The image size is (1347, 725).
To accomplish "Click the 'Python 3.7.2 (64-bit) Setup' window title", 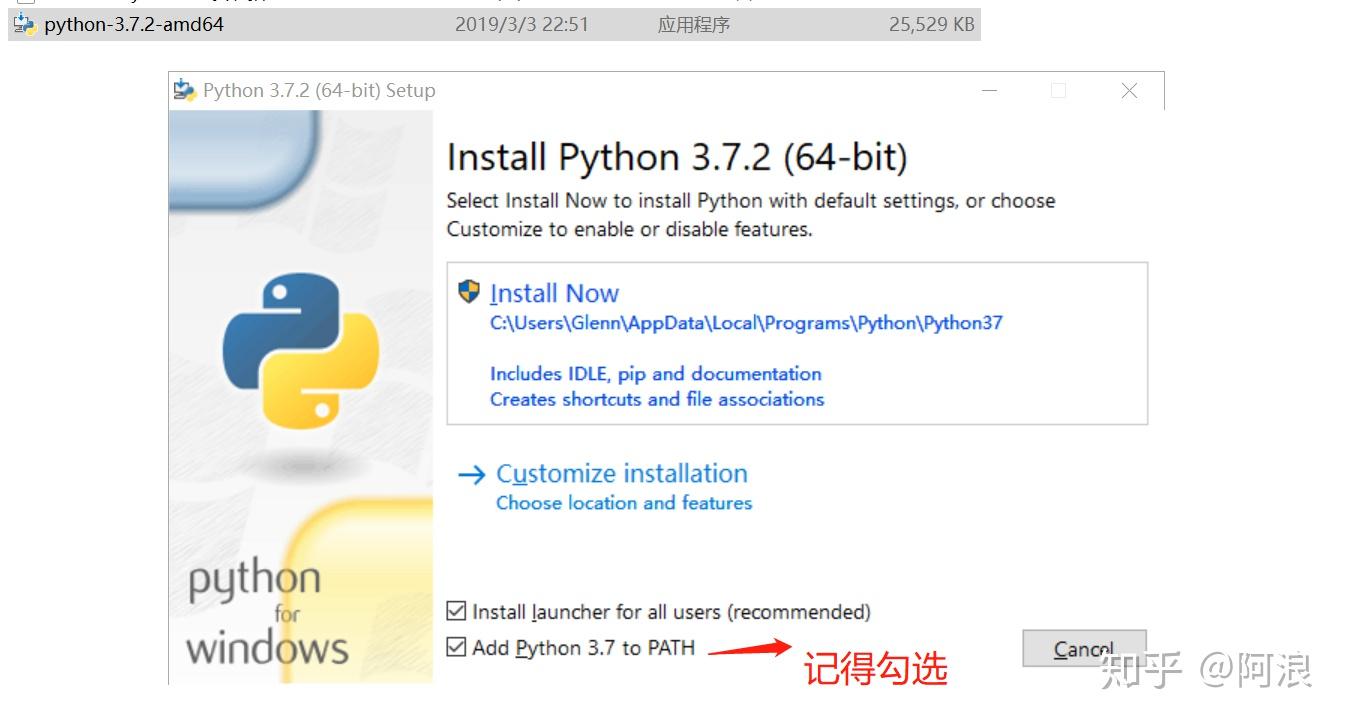I will point(319,90).
